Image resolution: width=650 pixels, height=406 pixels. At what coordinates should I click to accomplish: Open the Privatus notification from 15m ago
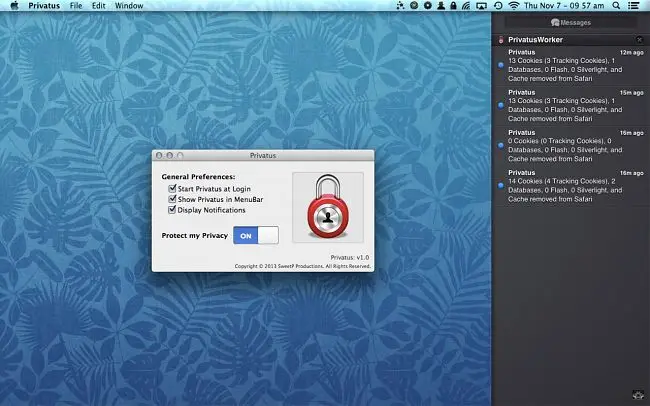click(x=571, y=106)
